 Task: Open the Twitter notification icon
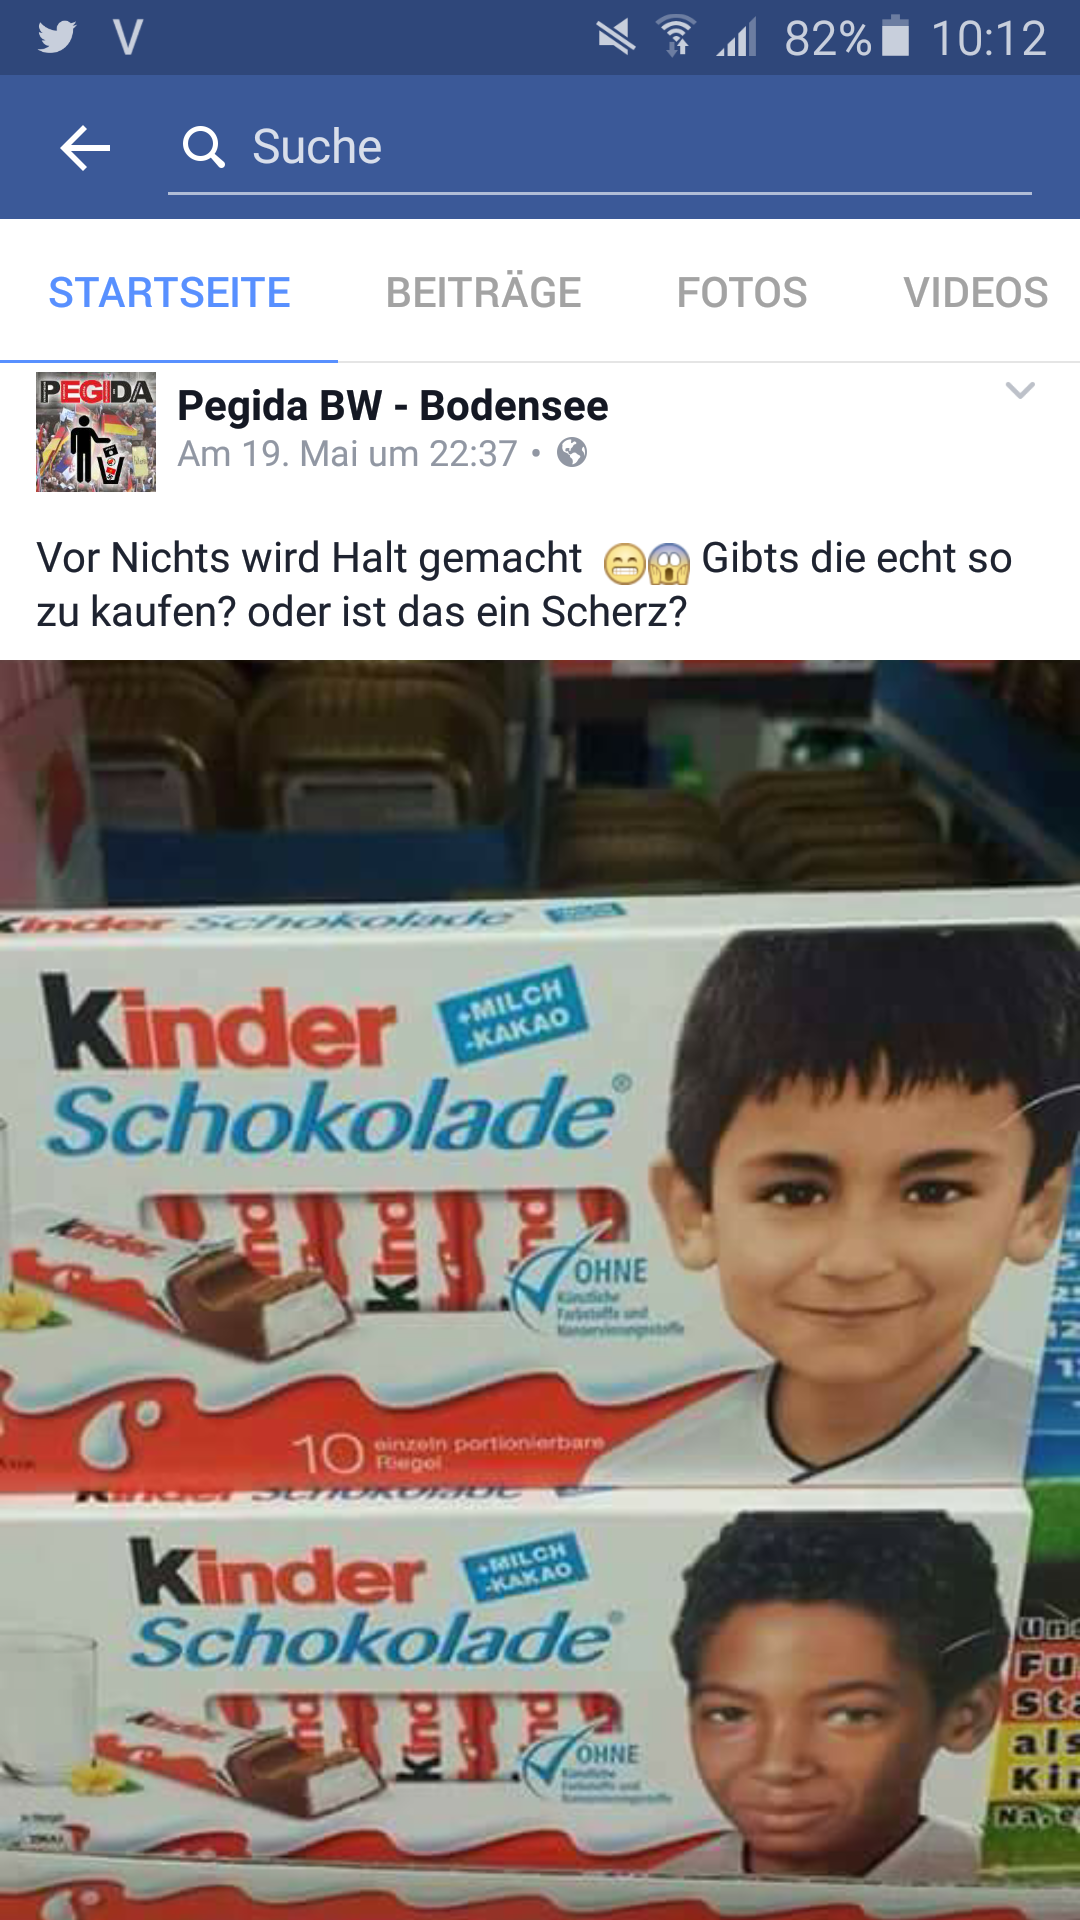point(57,37)
